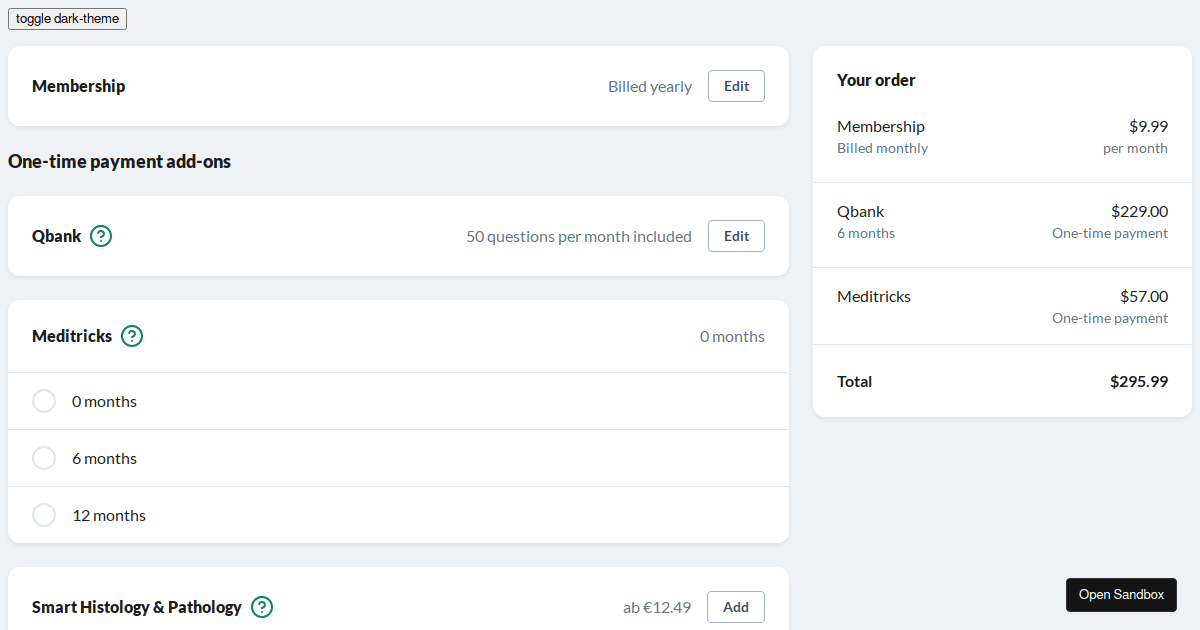Add Smart Histology & Pathology to order

(x=735, y=607)
